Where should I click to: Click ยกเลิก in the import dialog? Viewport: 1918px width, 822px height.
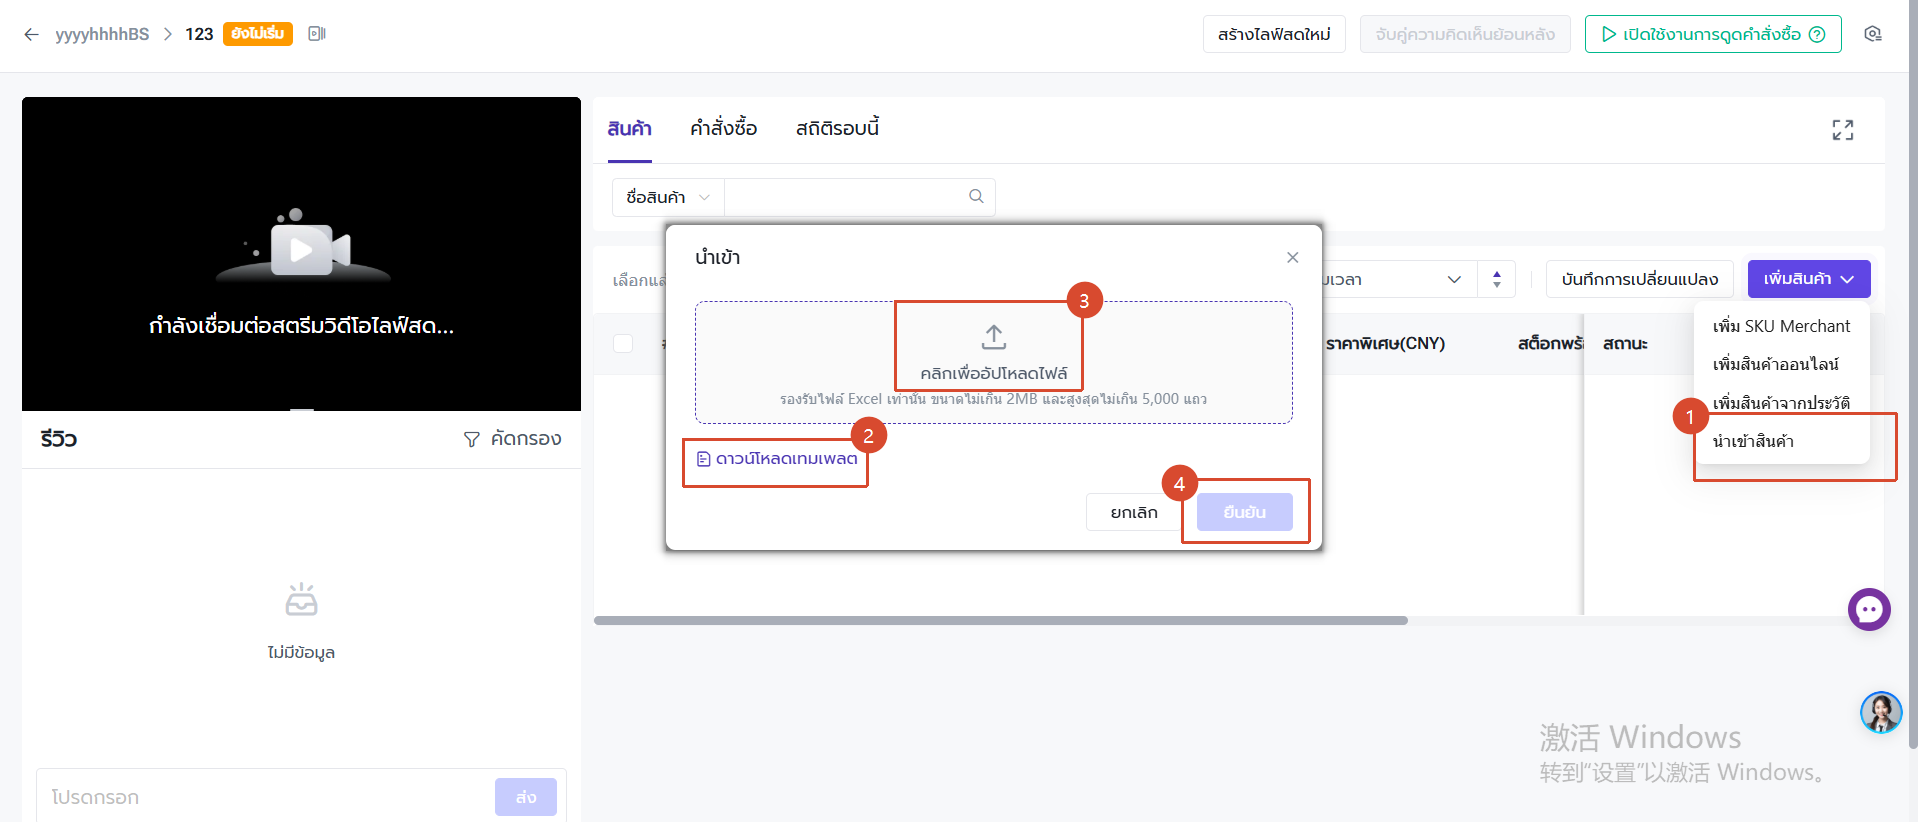click(1134, 512)
